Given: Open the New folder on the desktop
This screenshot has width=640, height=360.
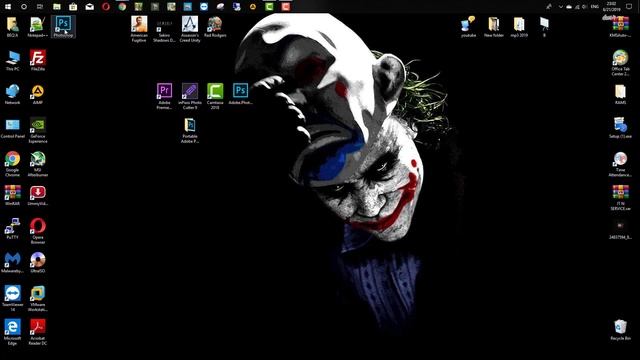Looking at the screenshot, I should coord(493,27).
